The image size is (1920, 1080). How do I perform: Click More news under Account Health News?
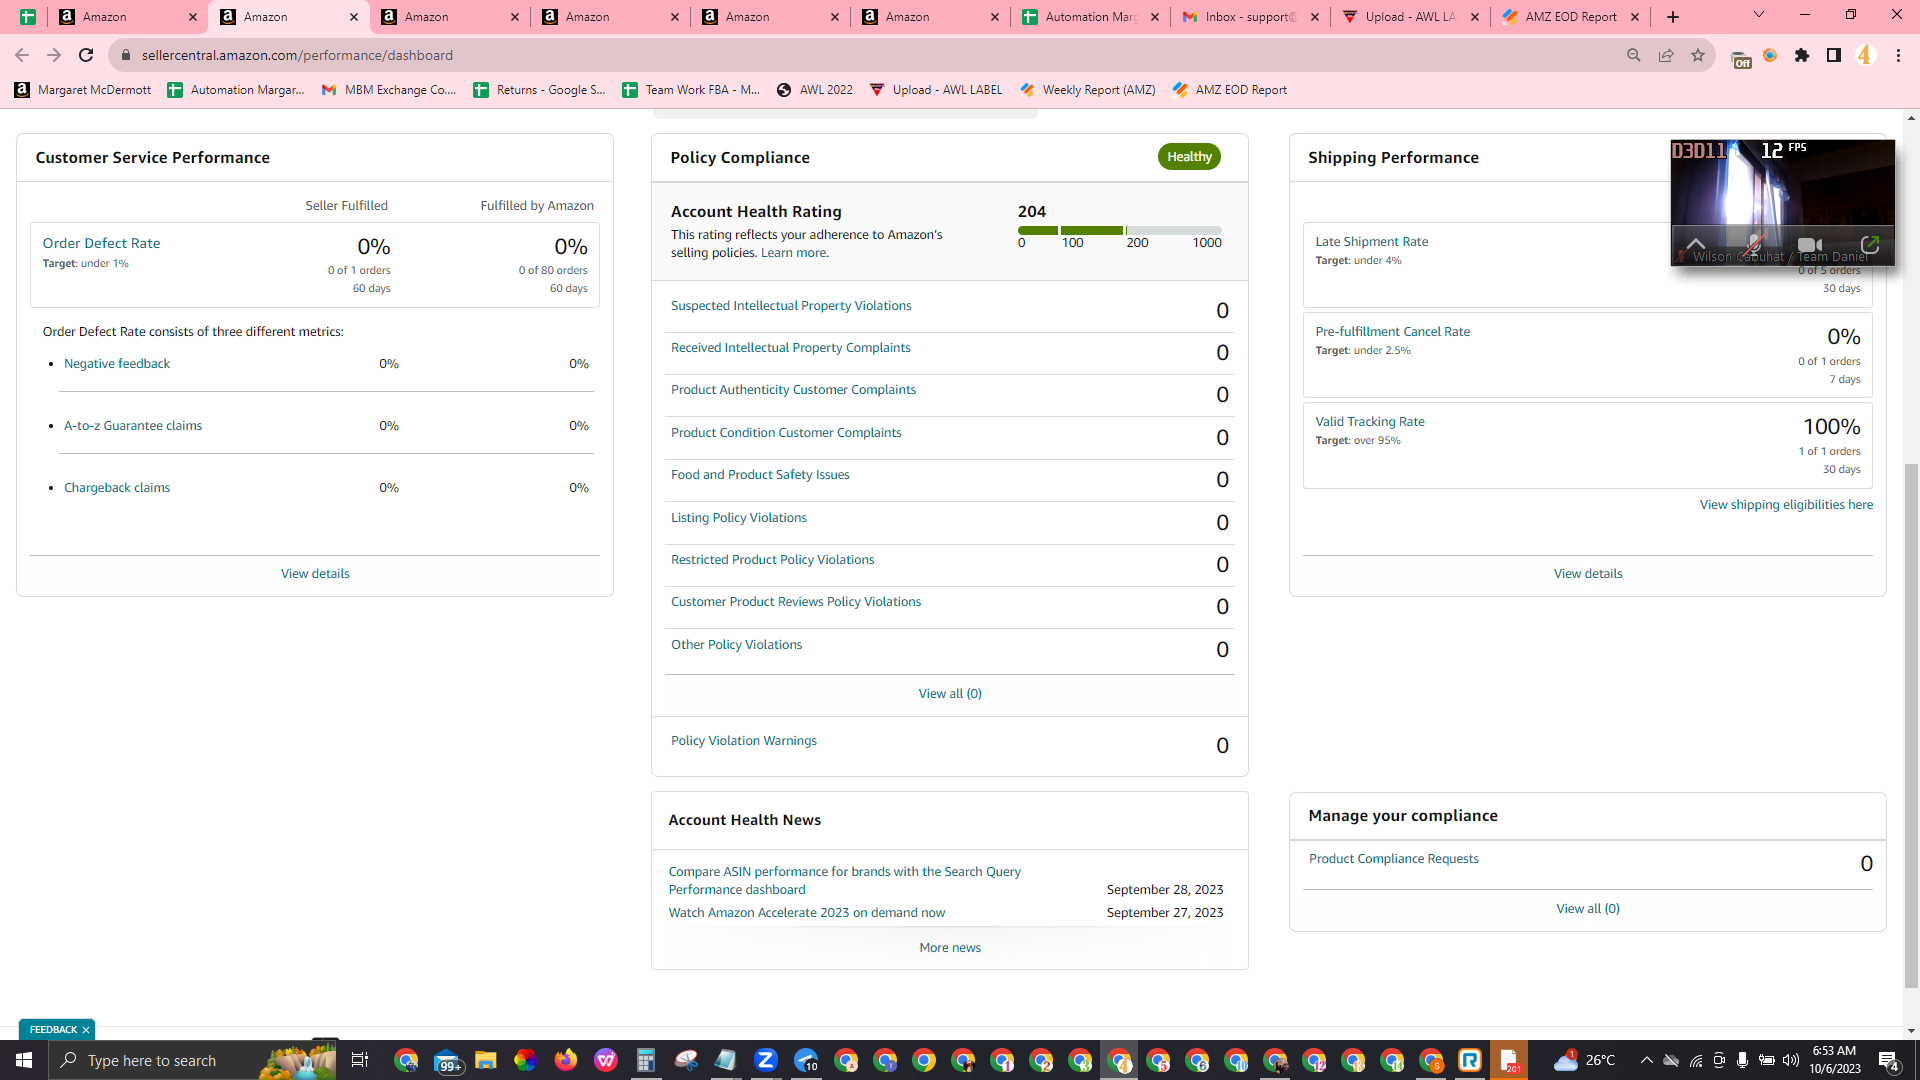point(950,948)
